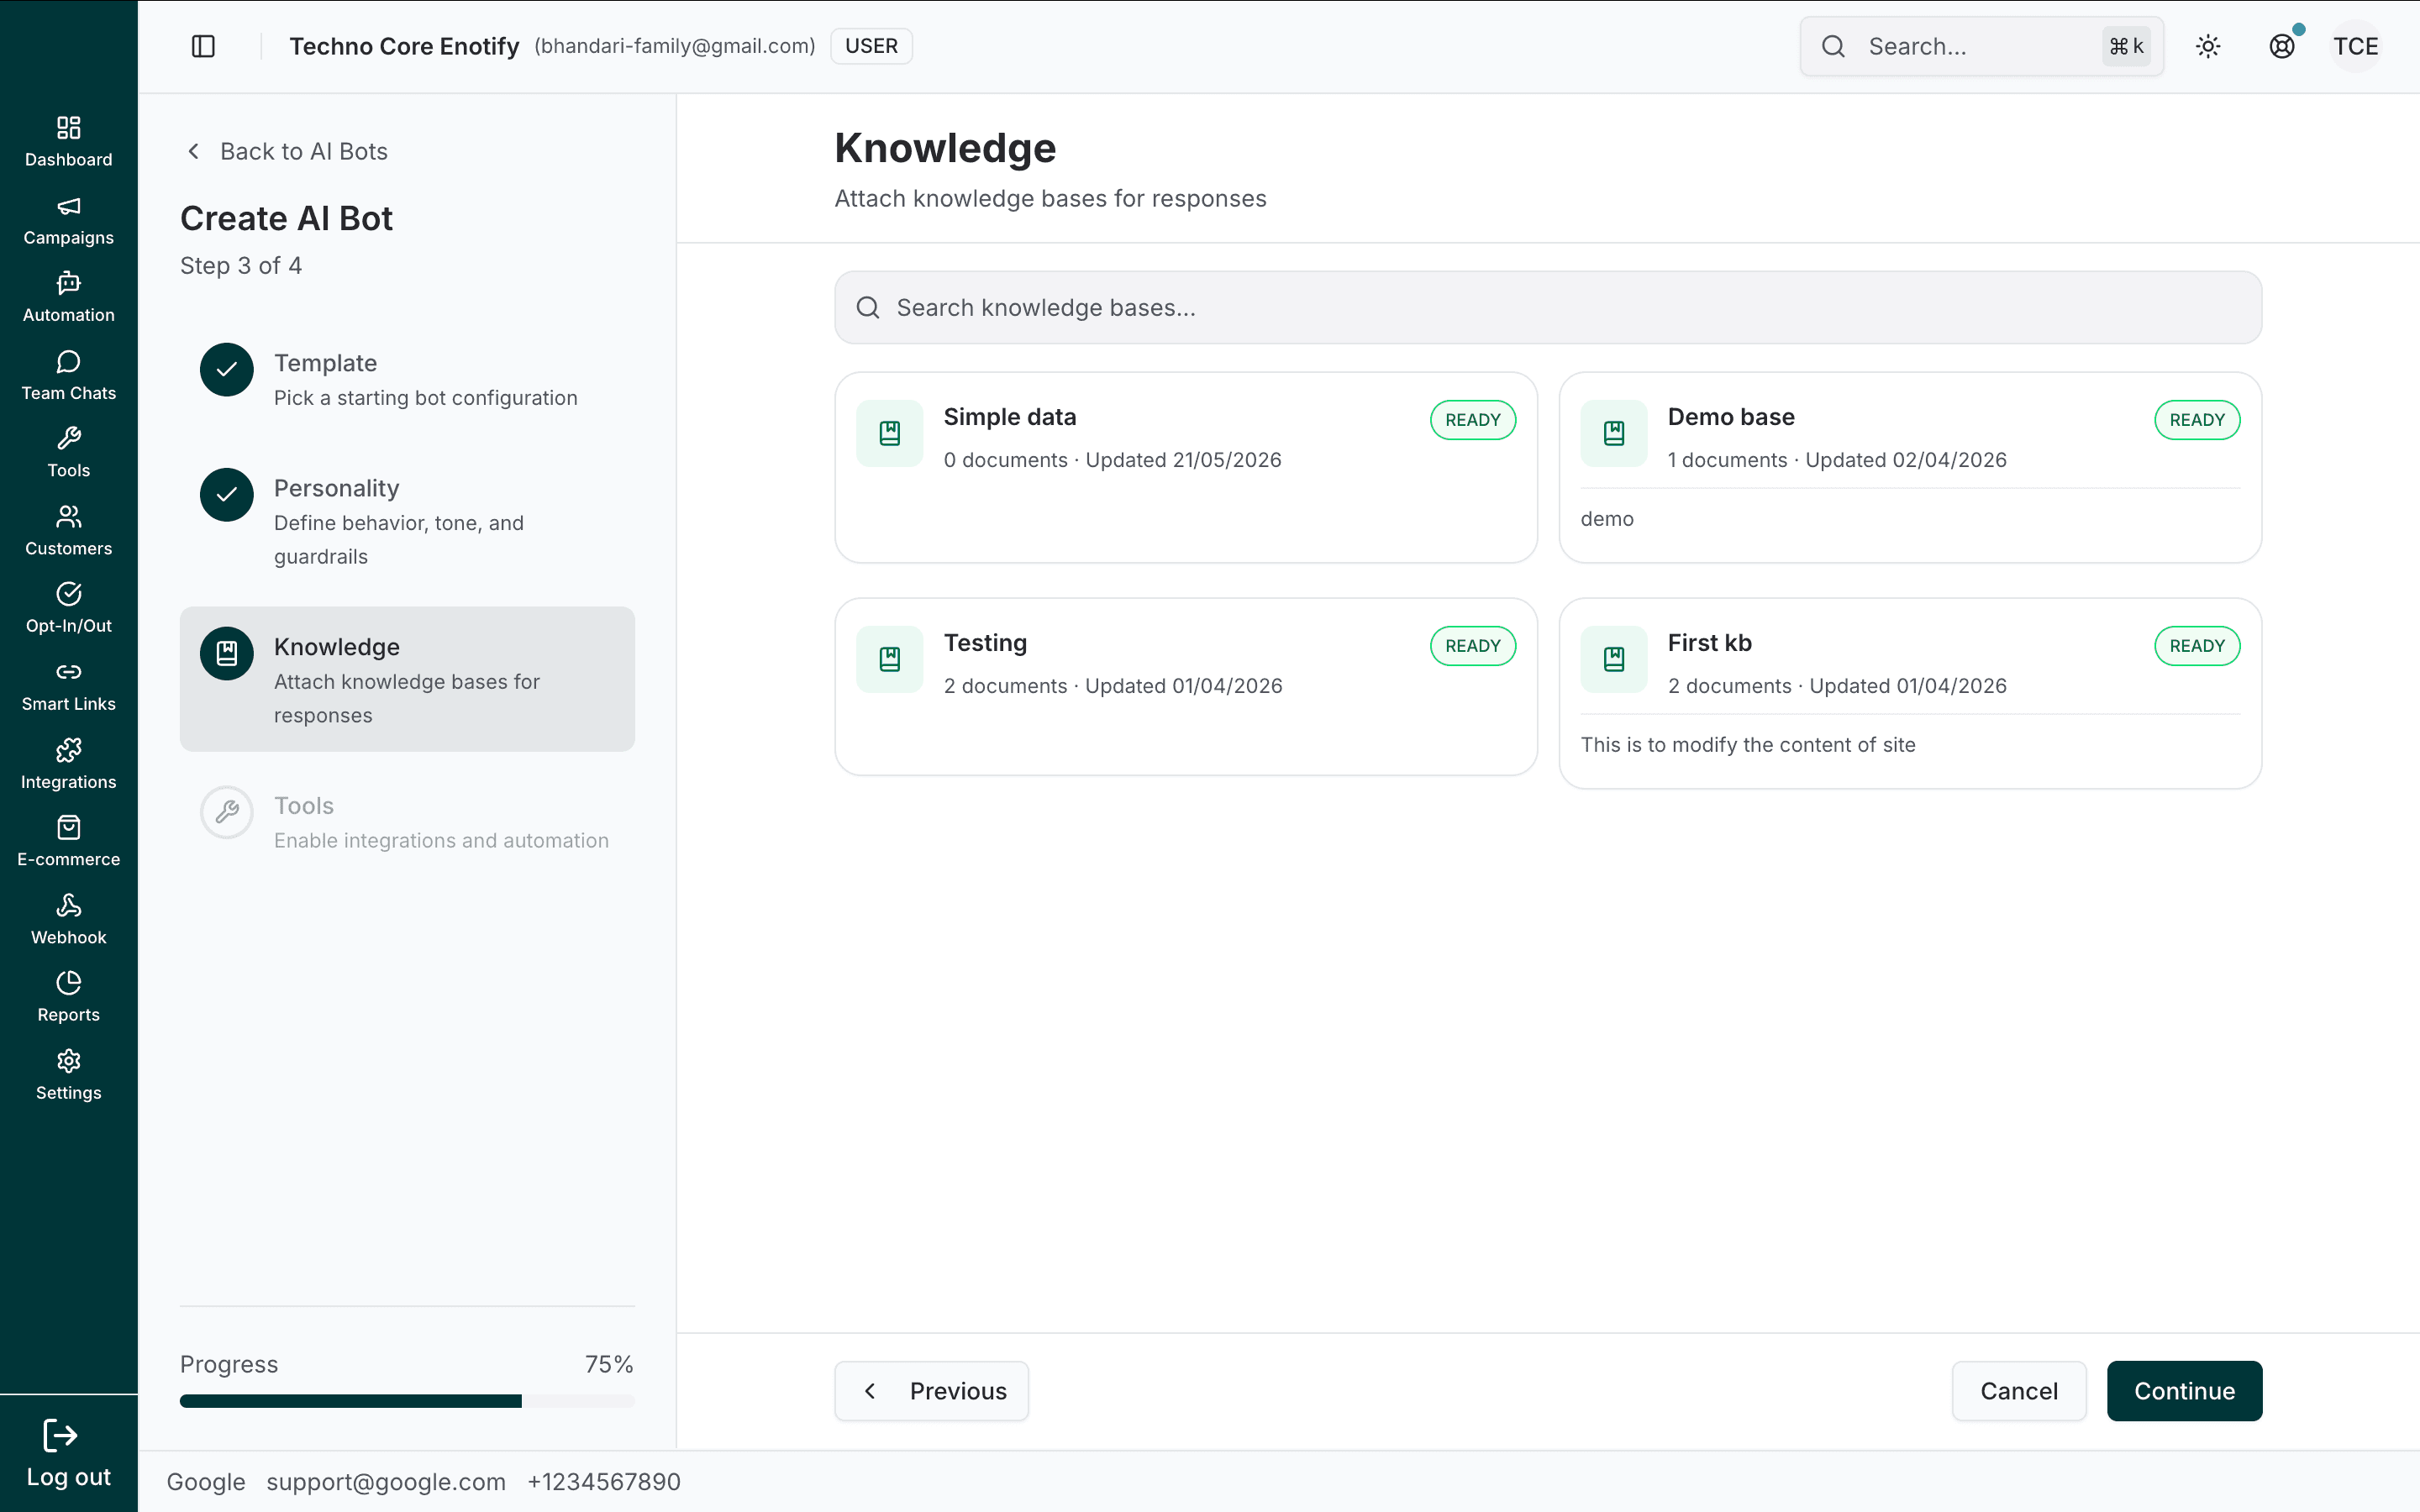Screen dimensions: 2420x1512
Task: Select the First kb knowledge base card
Action: pos(1910,694)
